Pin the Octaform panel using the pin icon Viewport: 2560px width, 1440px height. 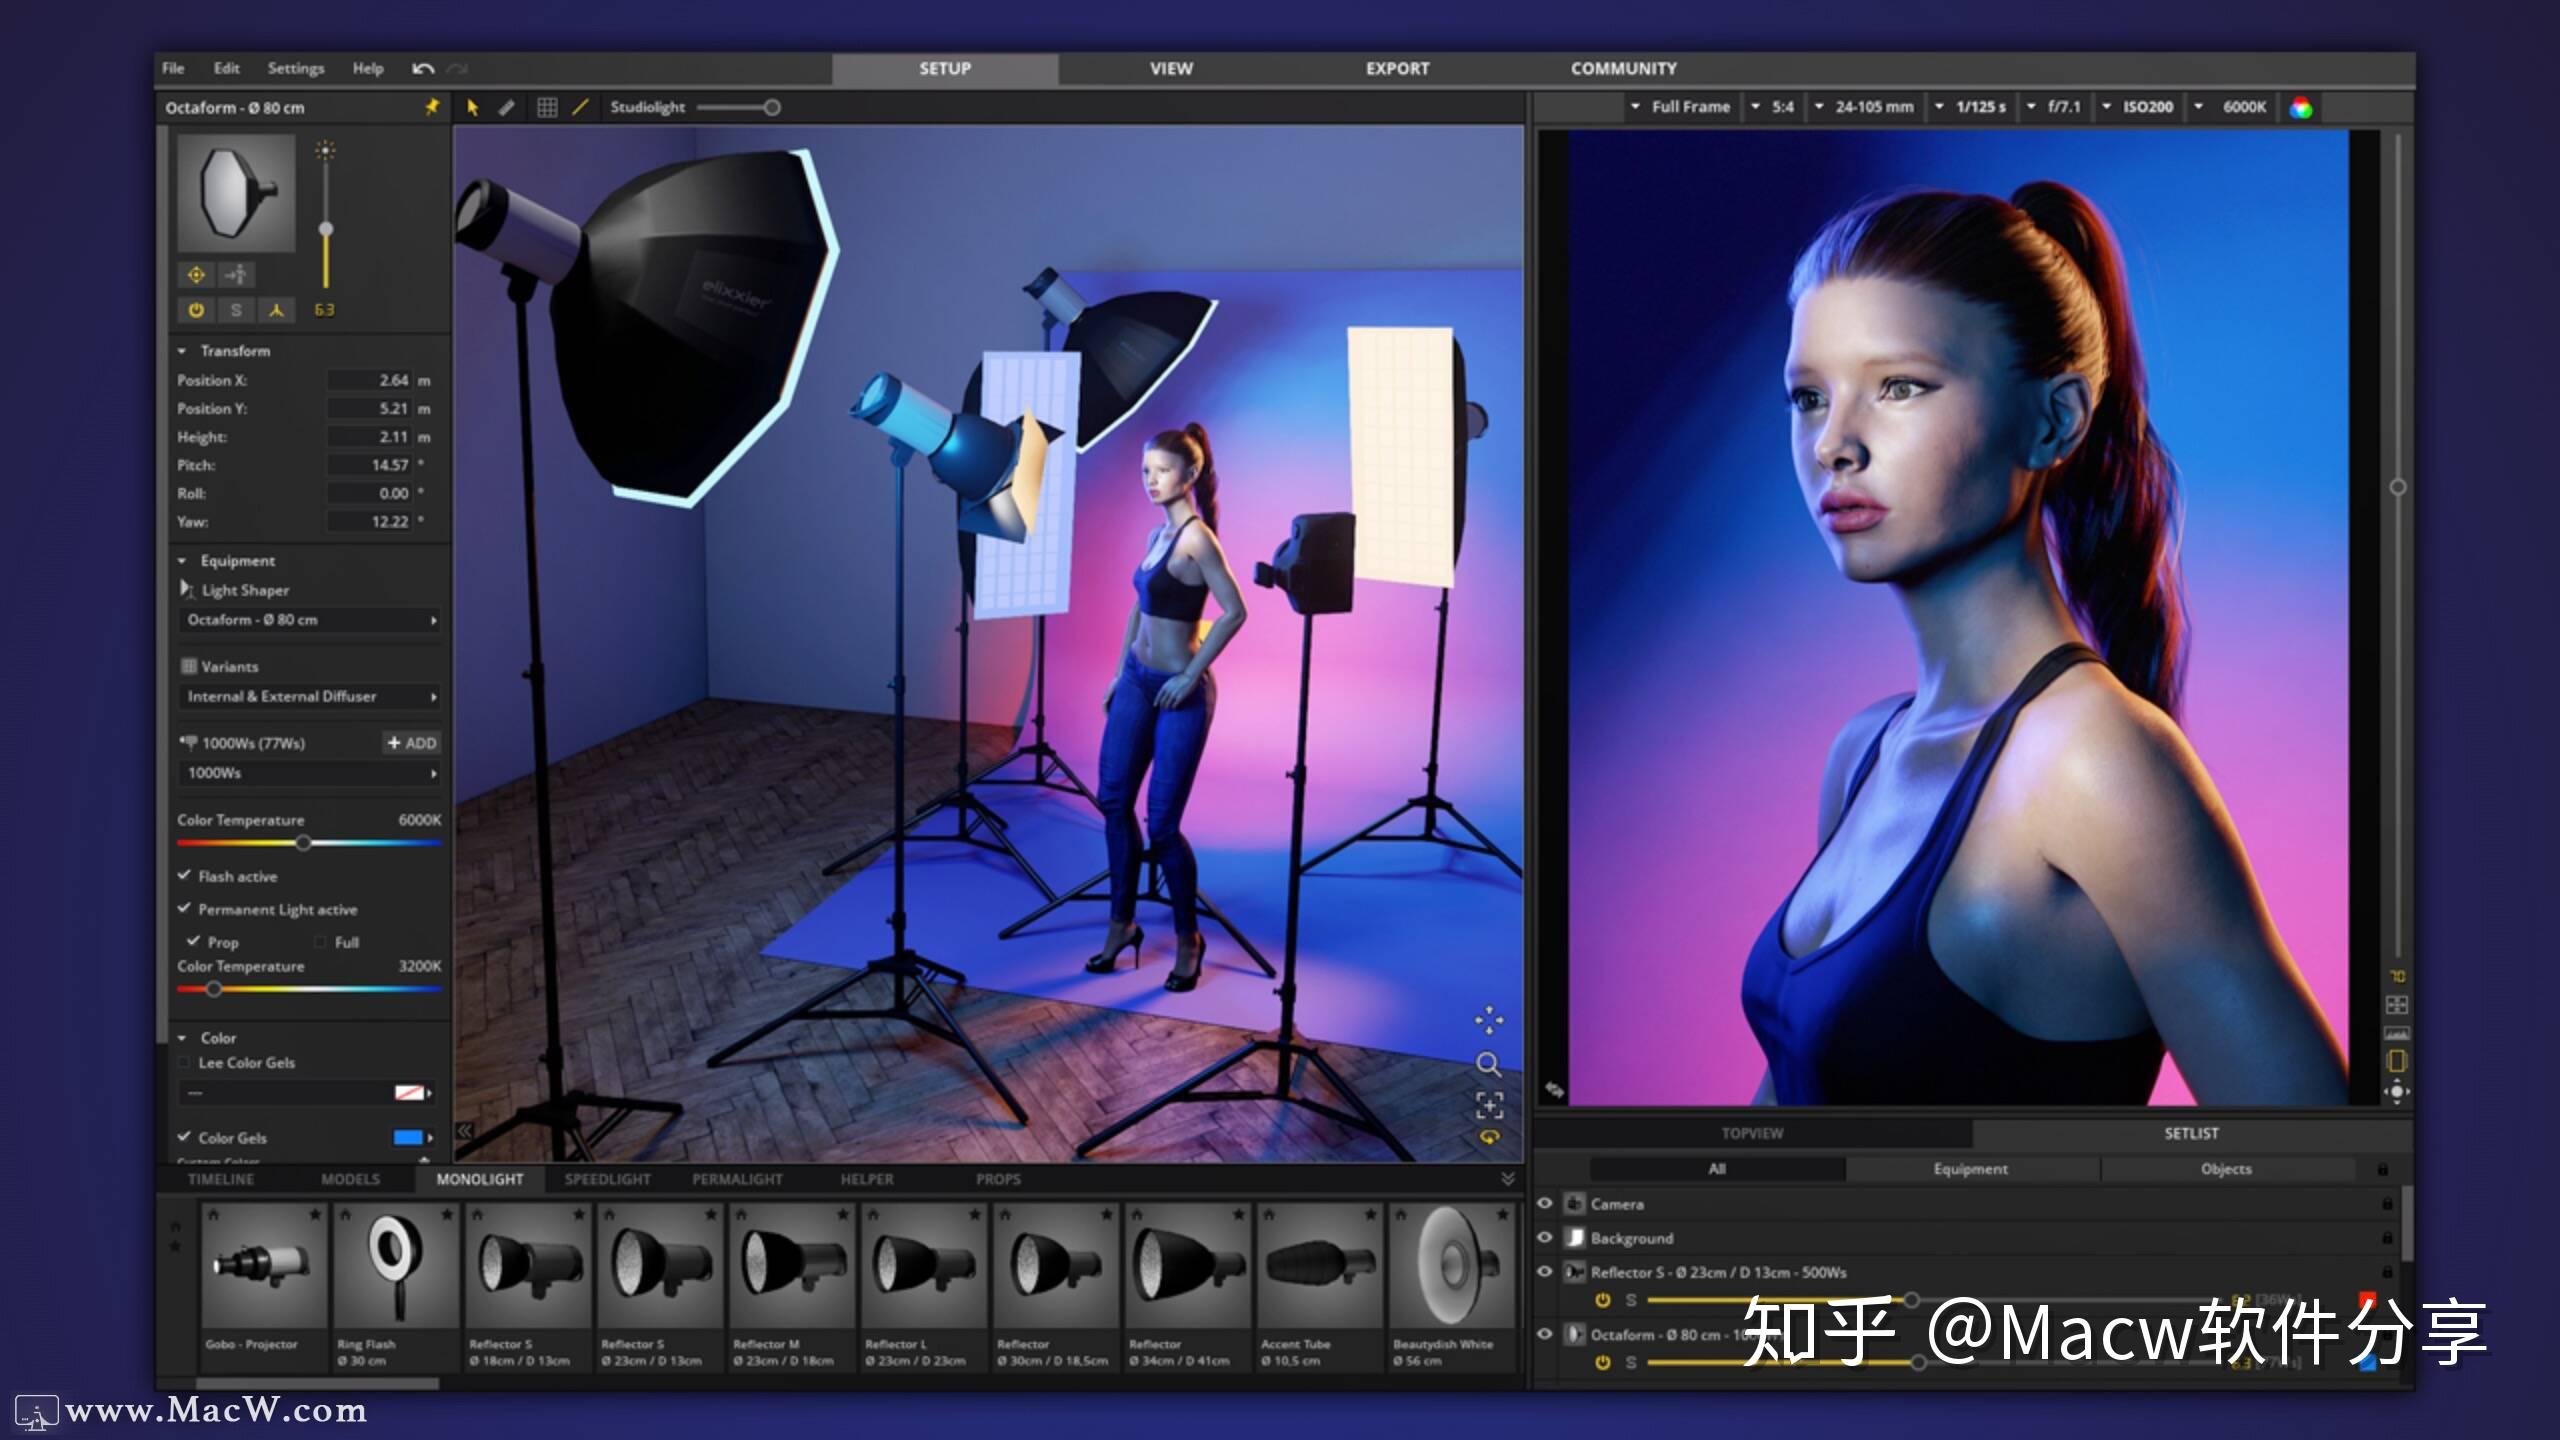(431, 107)
